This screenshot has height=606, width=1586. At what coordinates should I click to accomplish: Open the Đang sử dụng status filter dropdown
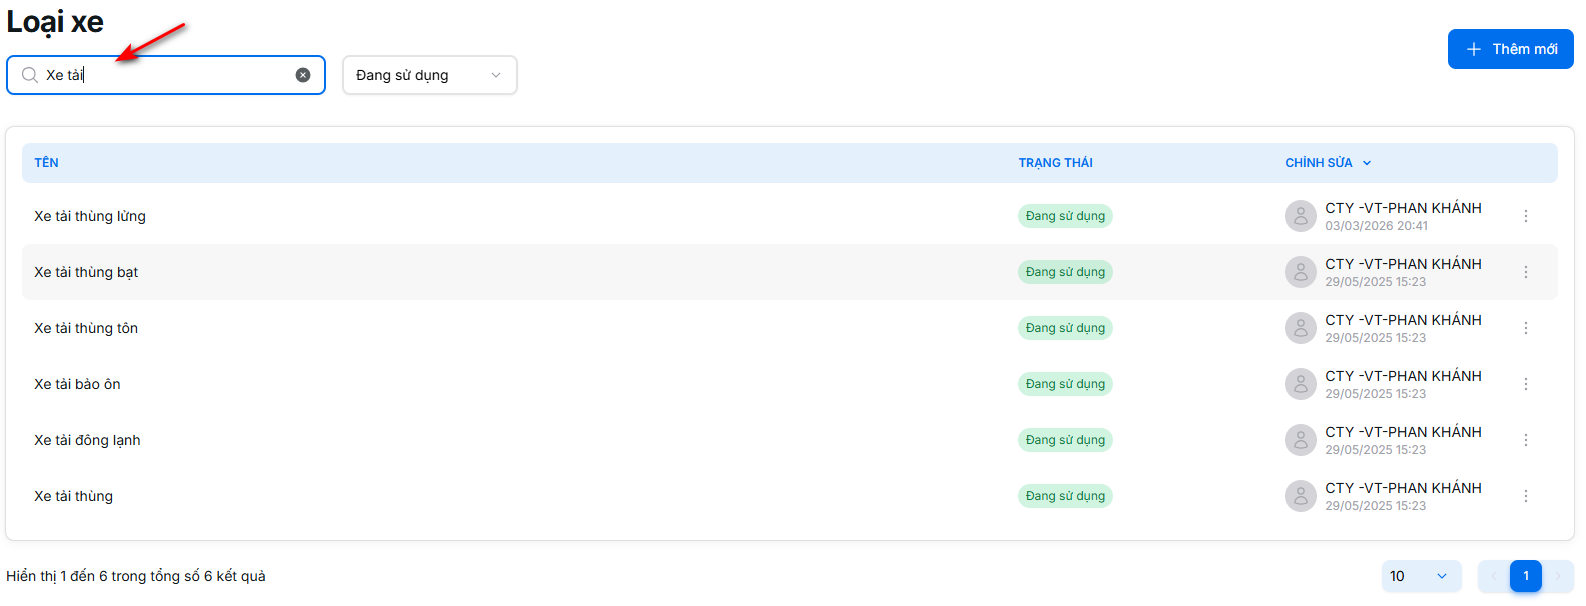[429, 75]
